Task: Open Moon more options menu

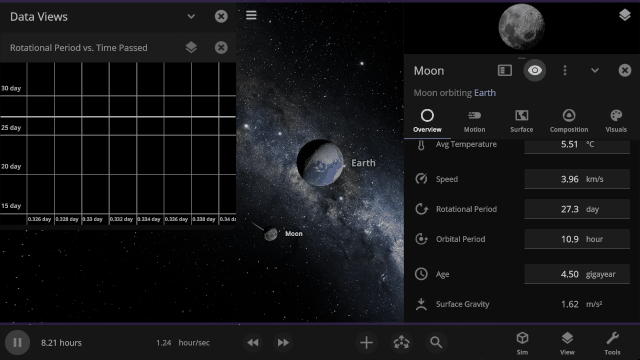Action: tap(565, 70)
